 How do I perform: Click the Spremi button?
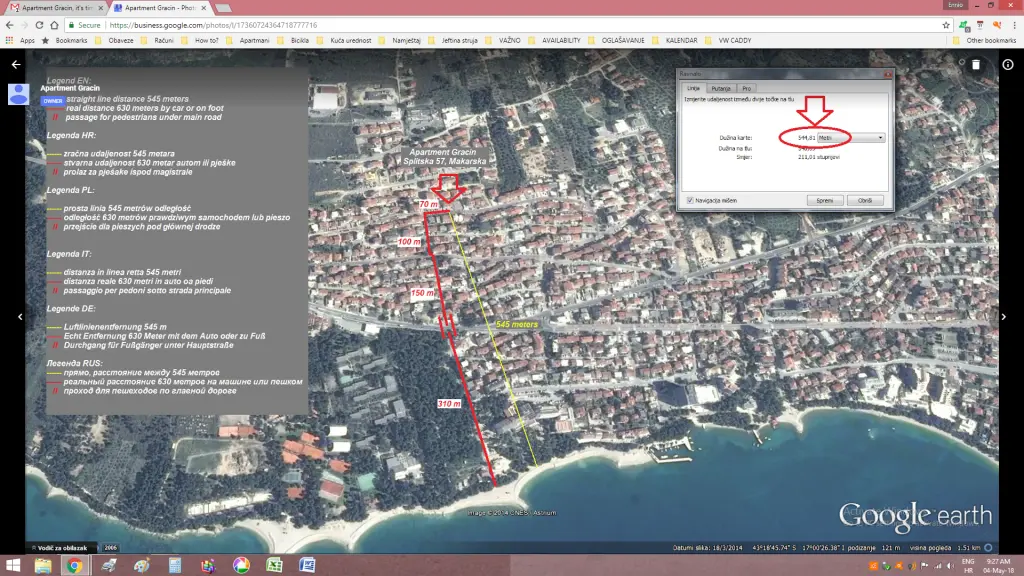pyautogui.click(x=824, y=200)
